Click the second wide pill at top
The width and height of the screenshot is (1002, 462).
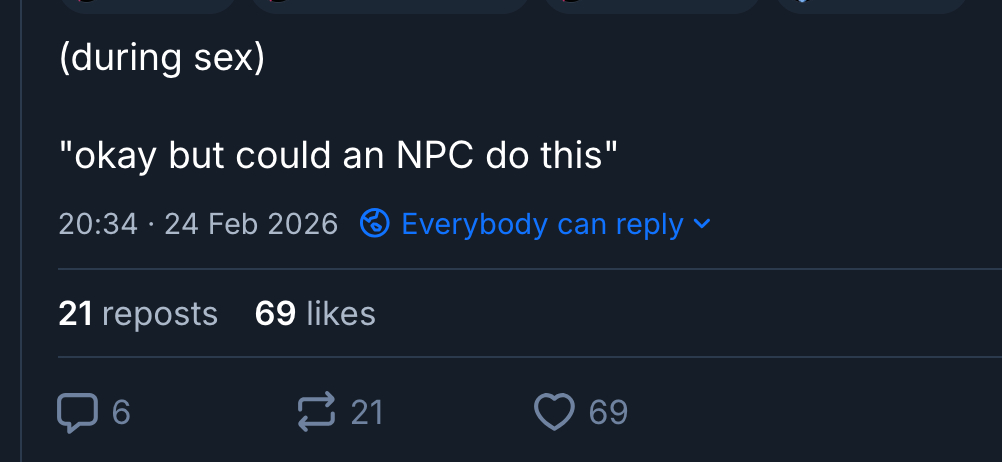point(389,5)
